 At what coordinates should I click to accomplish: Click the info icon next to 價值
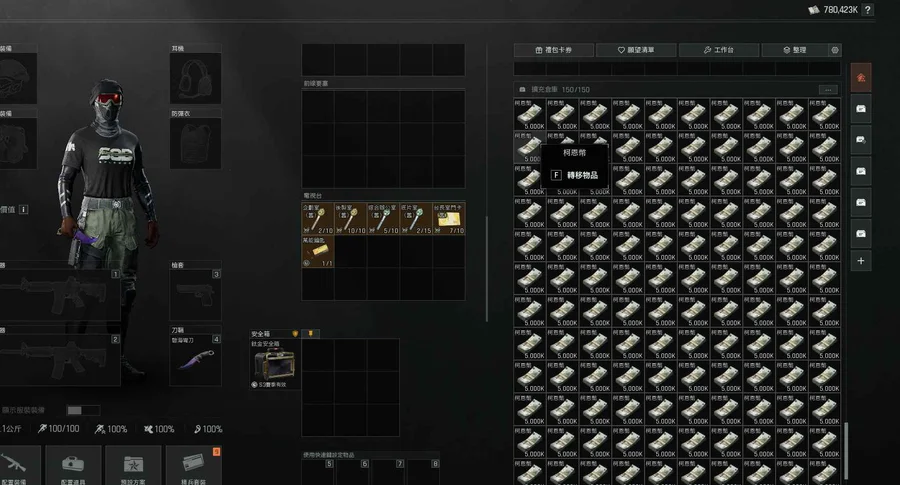point(23,210)
